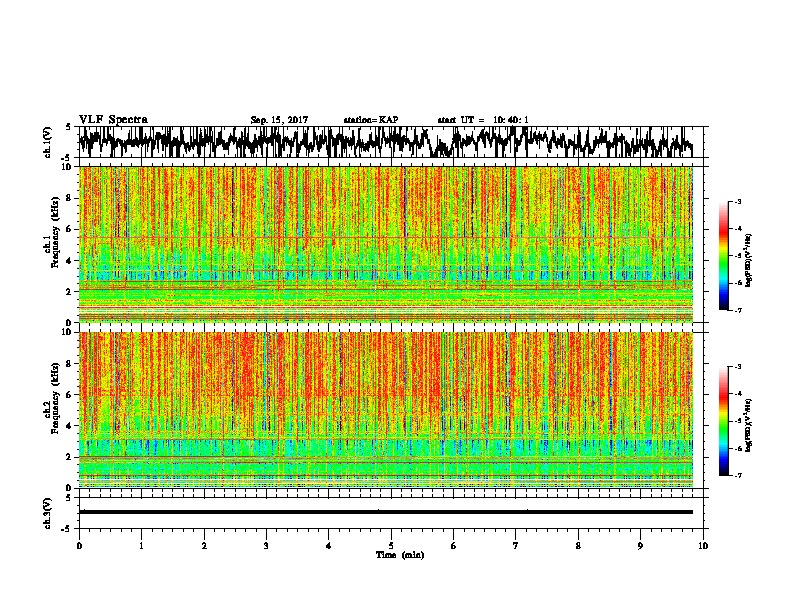Click the "-6" tick on upper color bar
Screen dimensions: 792x612
[738, 283]
